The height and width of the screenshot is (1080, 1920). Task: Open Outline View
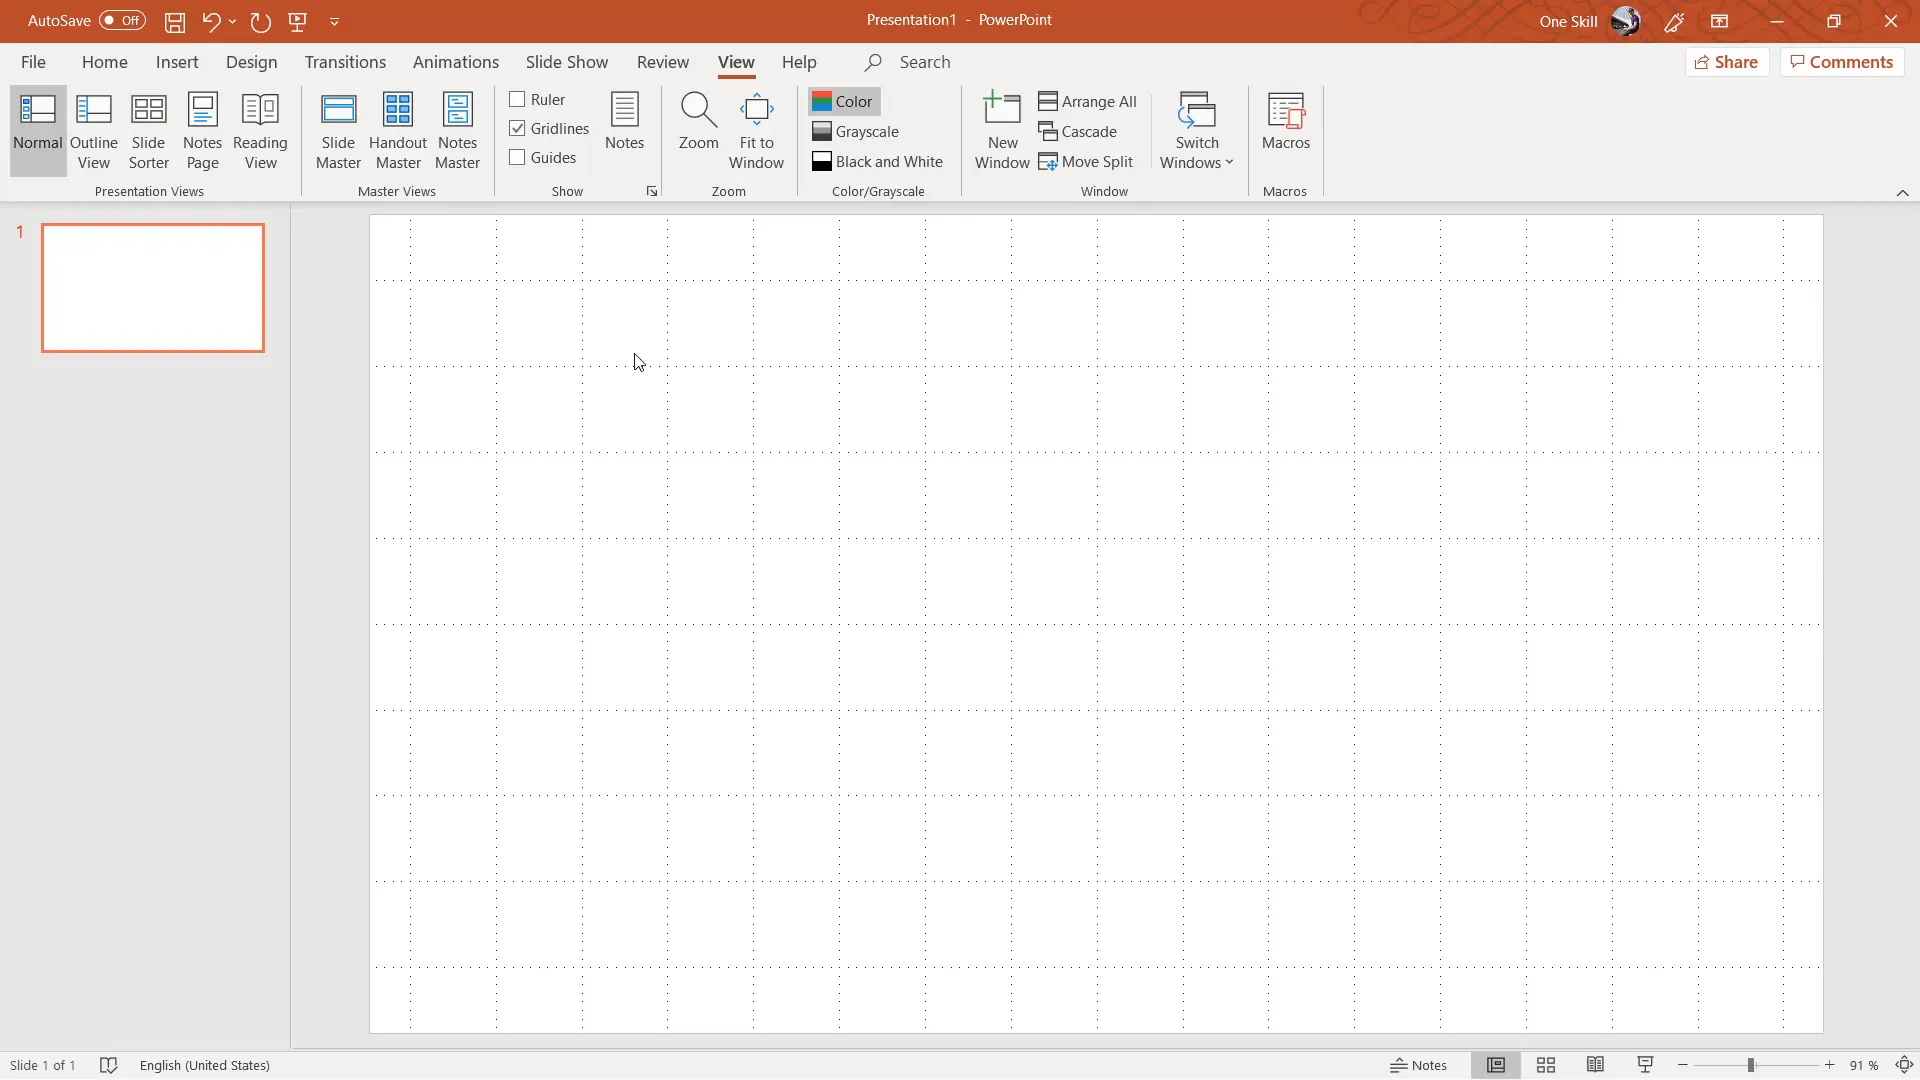coord(94,131)
